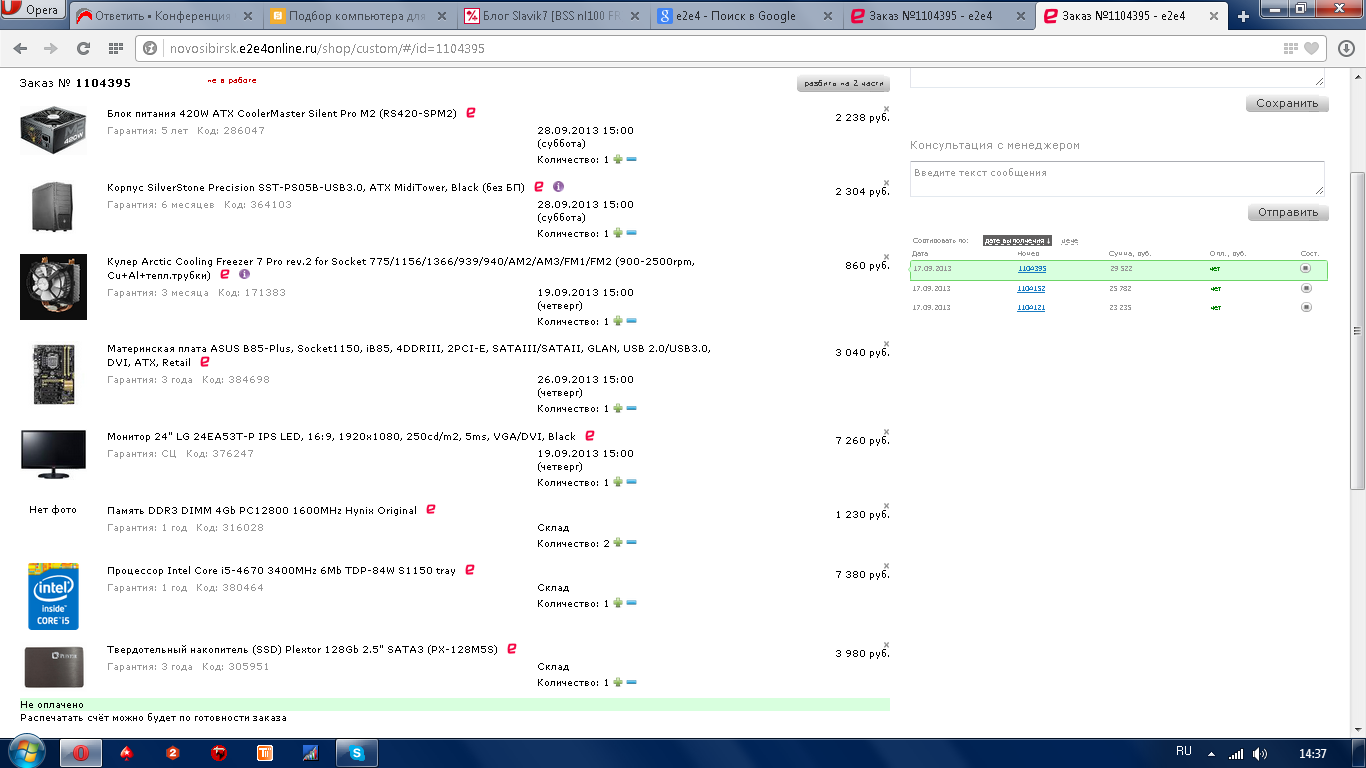This screenshot has height=768, width=1366.
Task: Open CoolerMaster power supply thumbnail
Action: [x=53, y=129]
